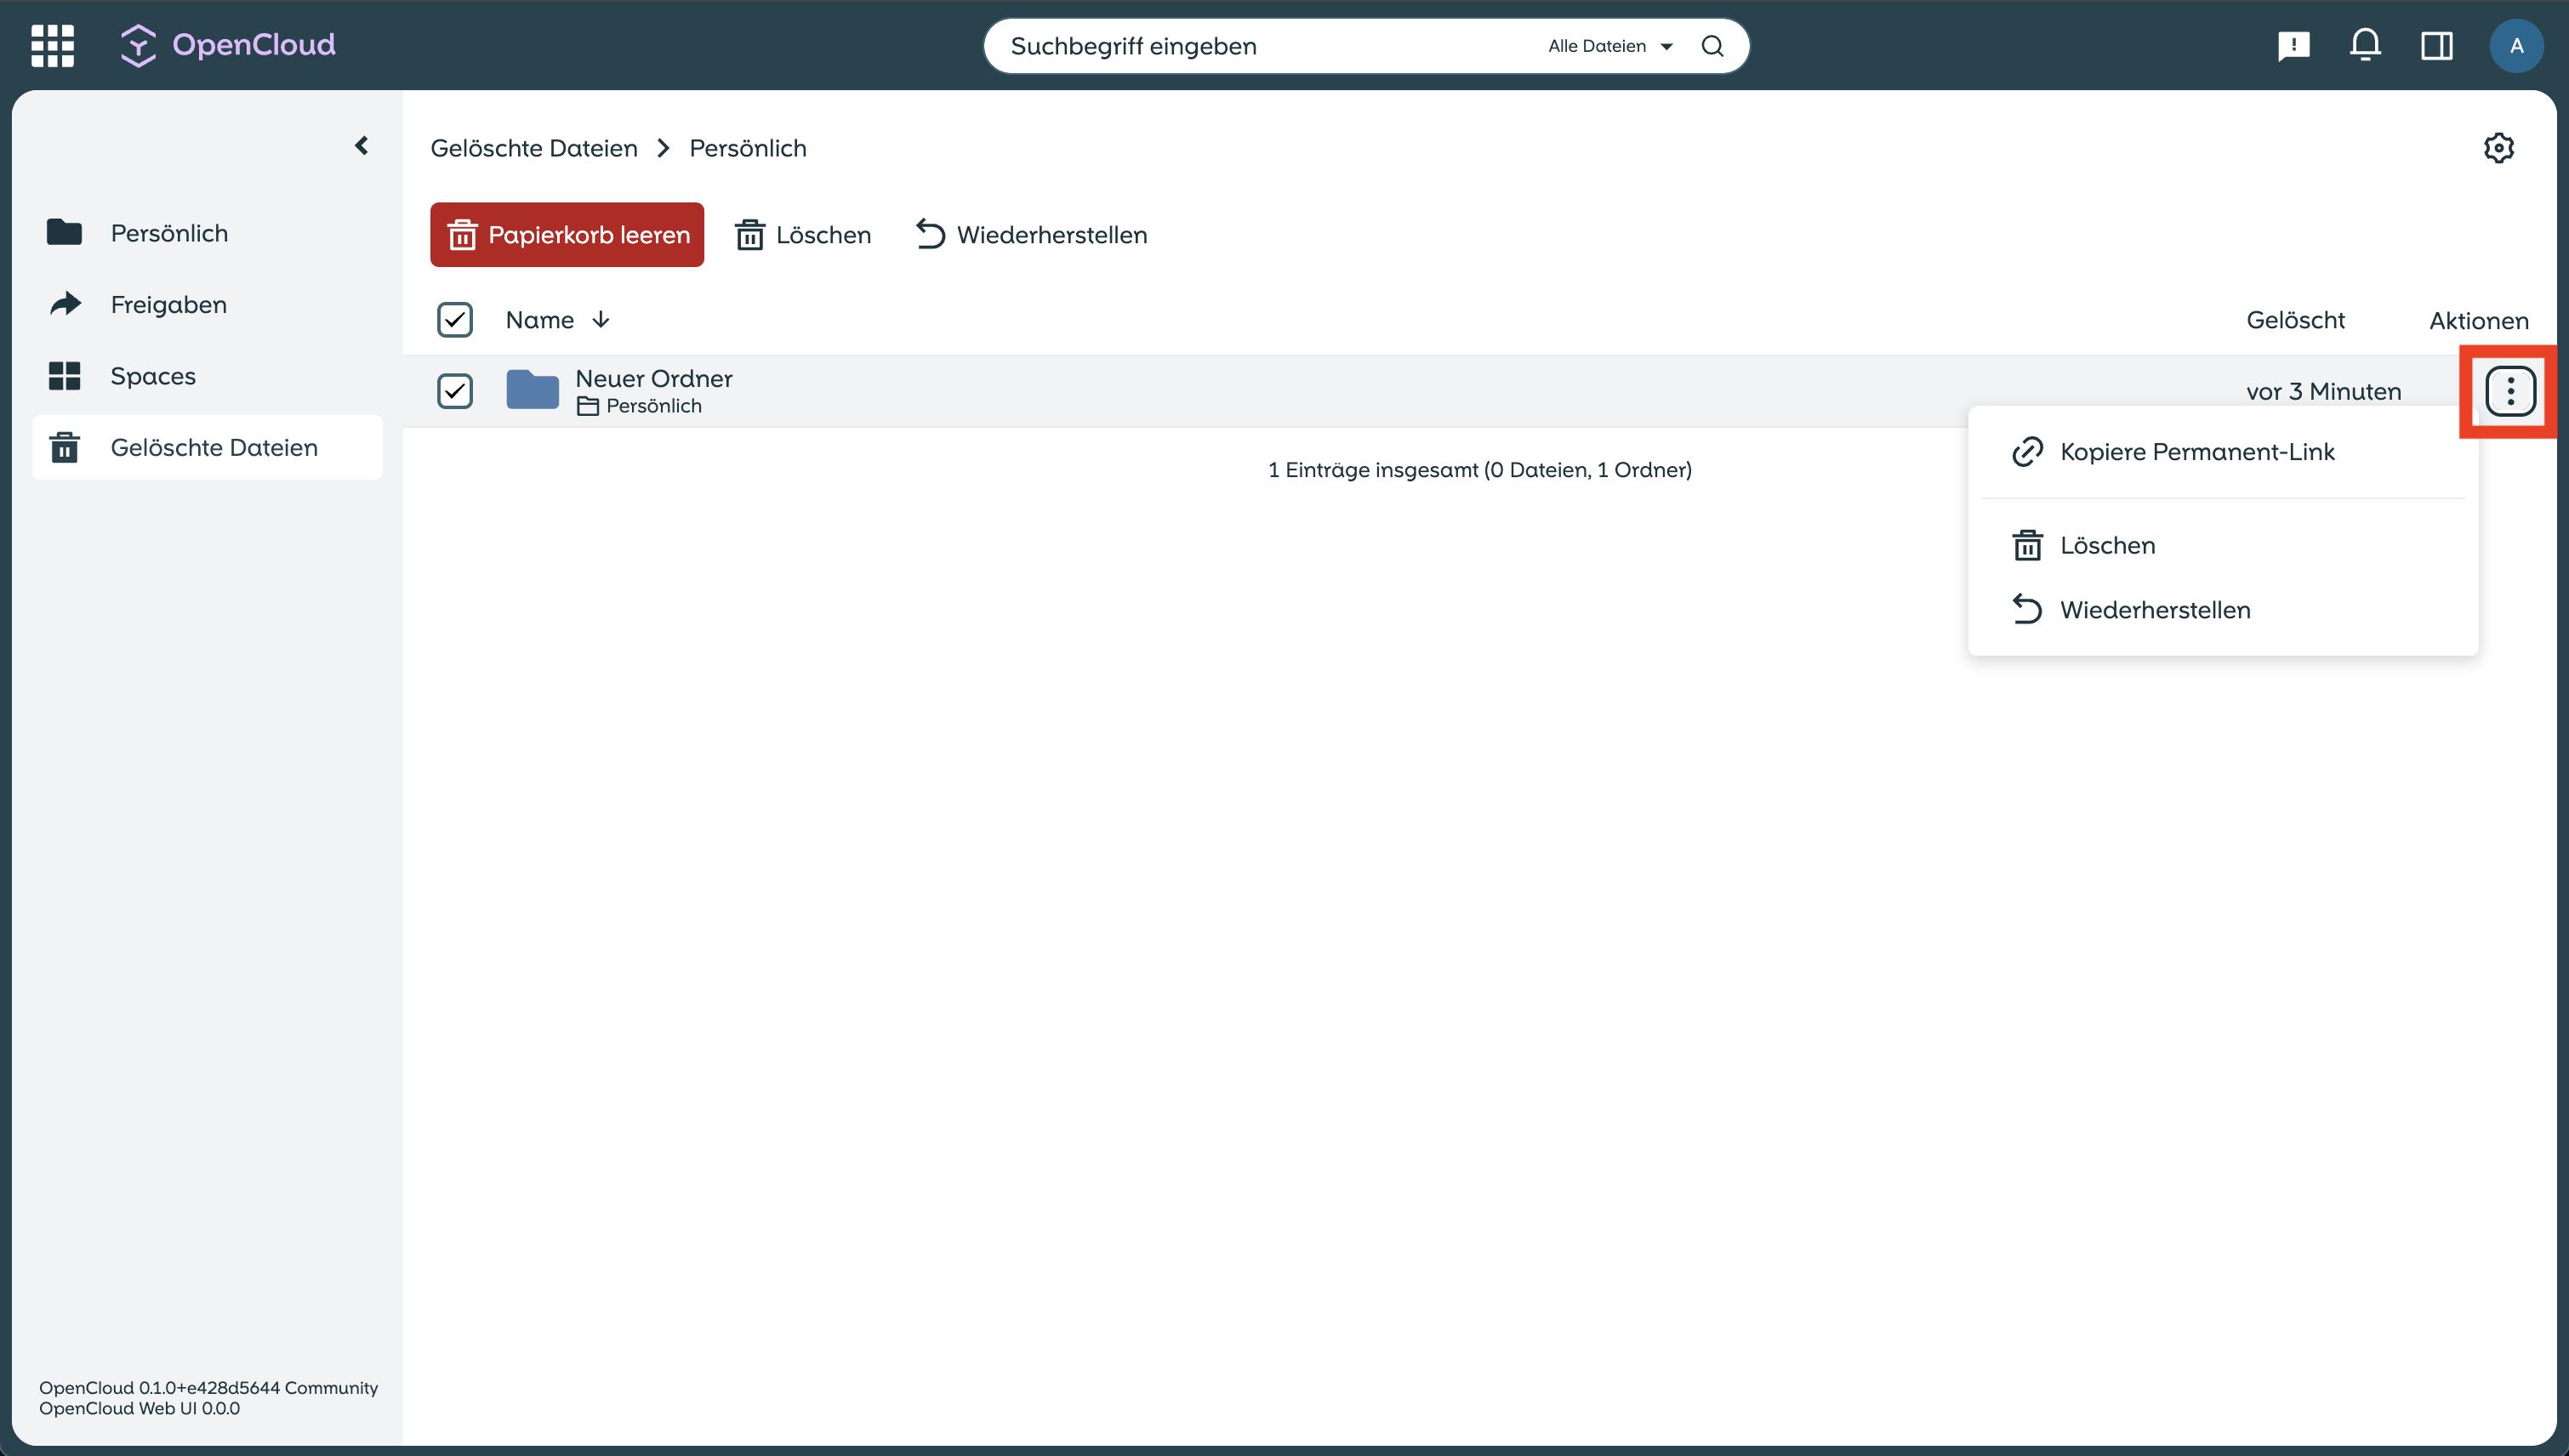Open Freigaben in the sidebar
The image size is (2569, 1456).
207,304
